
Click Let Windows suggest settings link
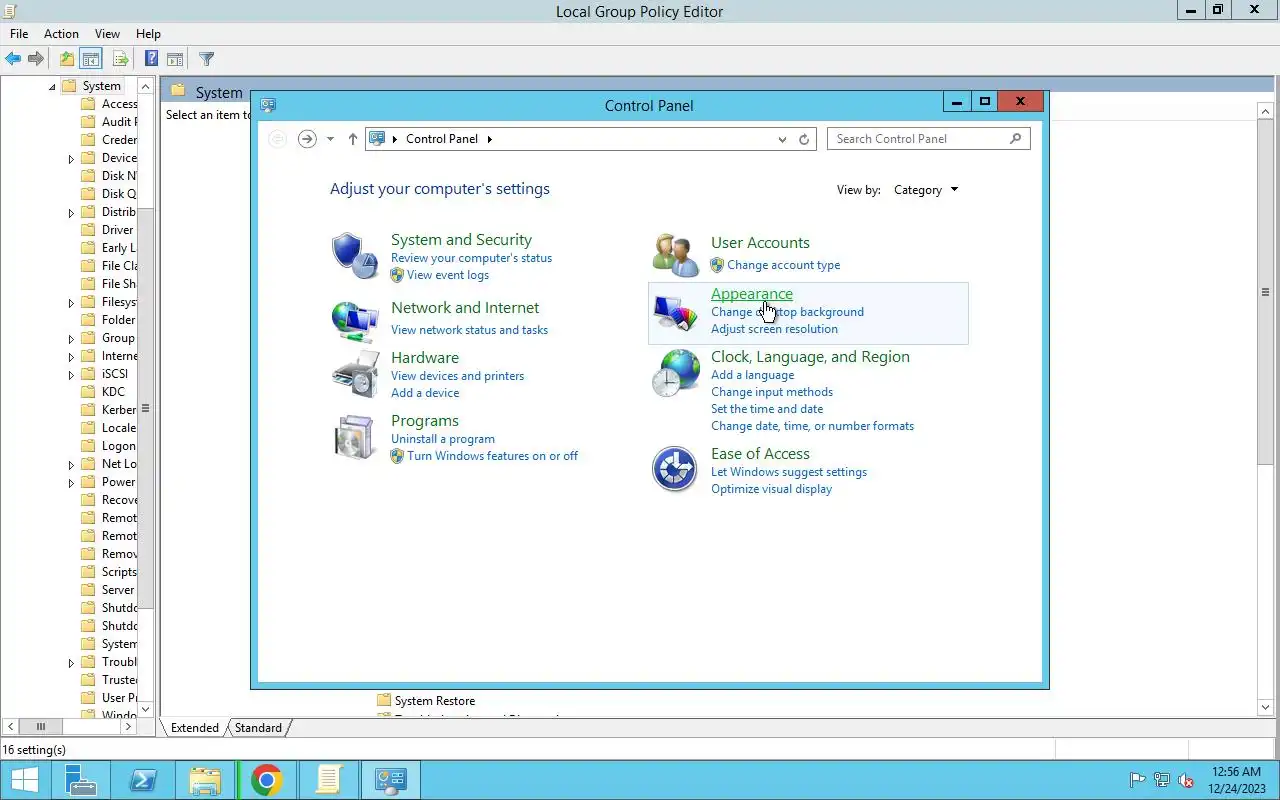[x=789, y=472]
